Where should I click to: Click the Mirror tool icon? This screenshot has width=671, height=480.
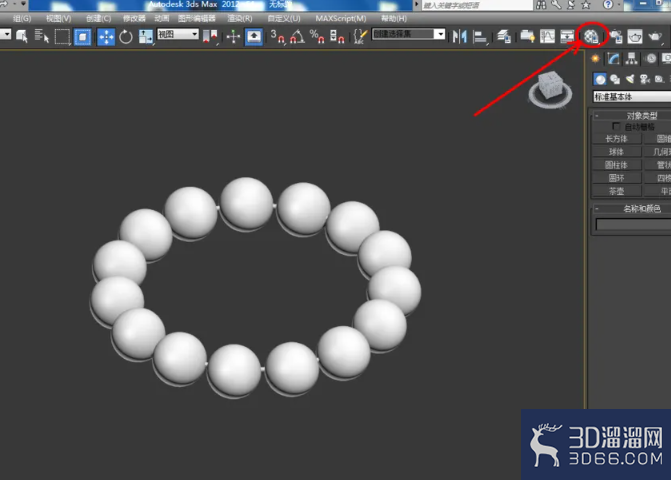pyautogui.click(x=460, y=37)
